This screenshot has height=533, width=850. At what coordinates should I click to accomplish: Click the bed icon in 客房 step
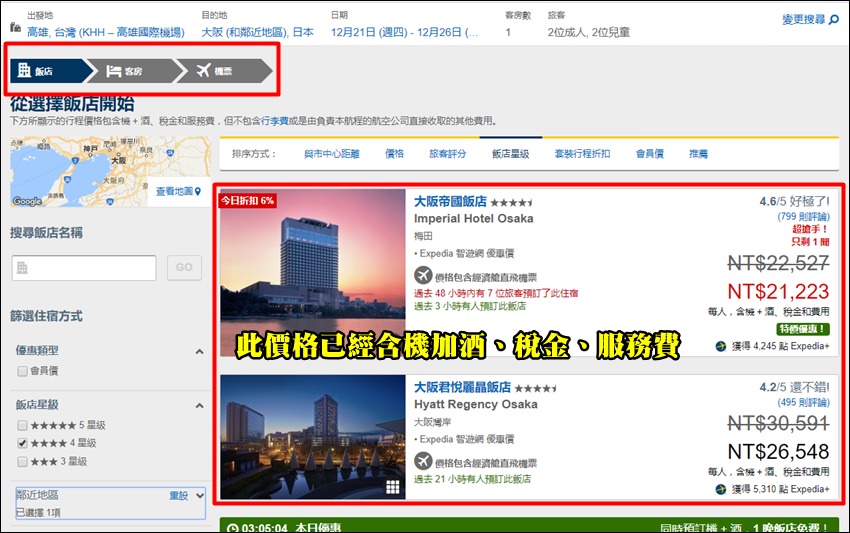(114, 71)
